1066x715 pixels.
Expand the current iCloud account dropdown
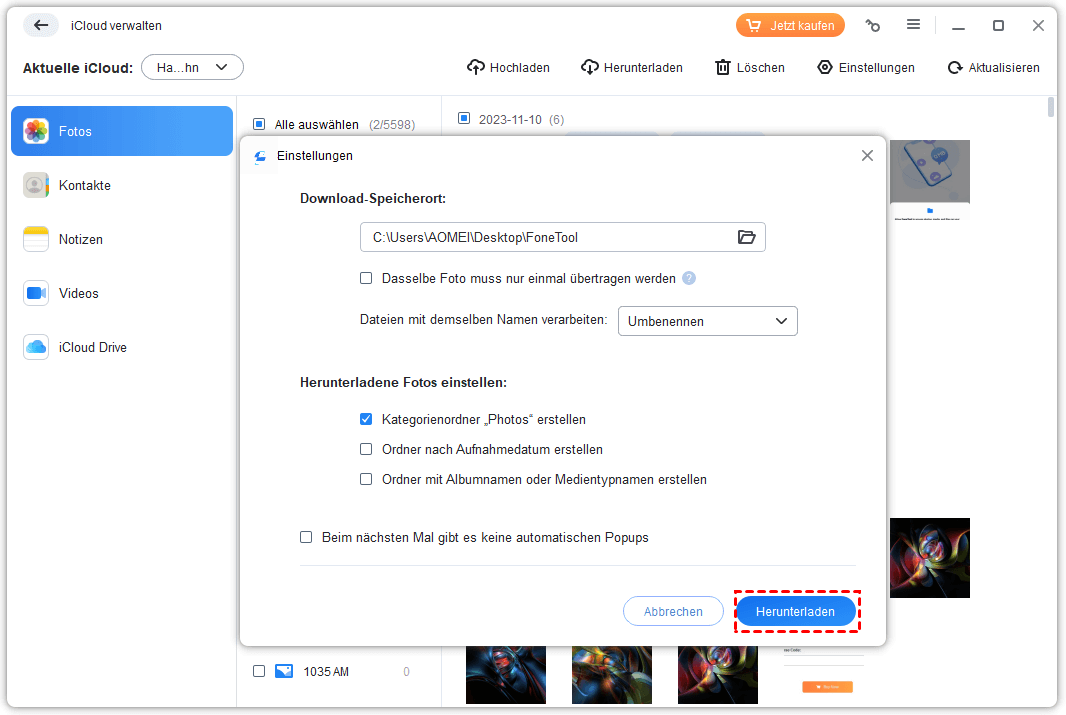[192, 68]
